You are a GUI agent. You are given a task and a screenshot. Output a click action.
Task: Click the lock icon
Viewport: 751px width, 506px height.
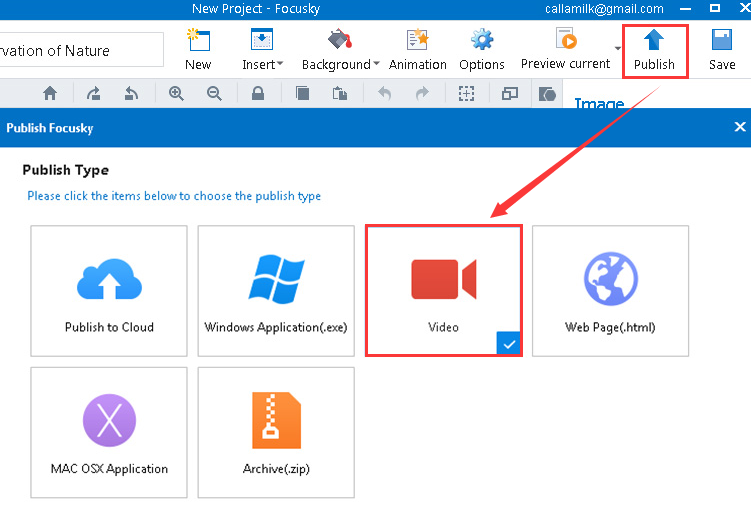258,94
